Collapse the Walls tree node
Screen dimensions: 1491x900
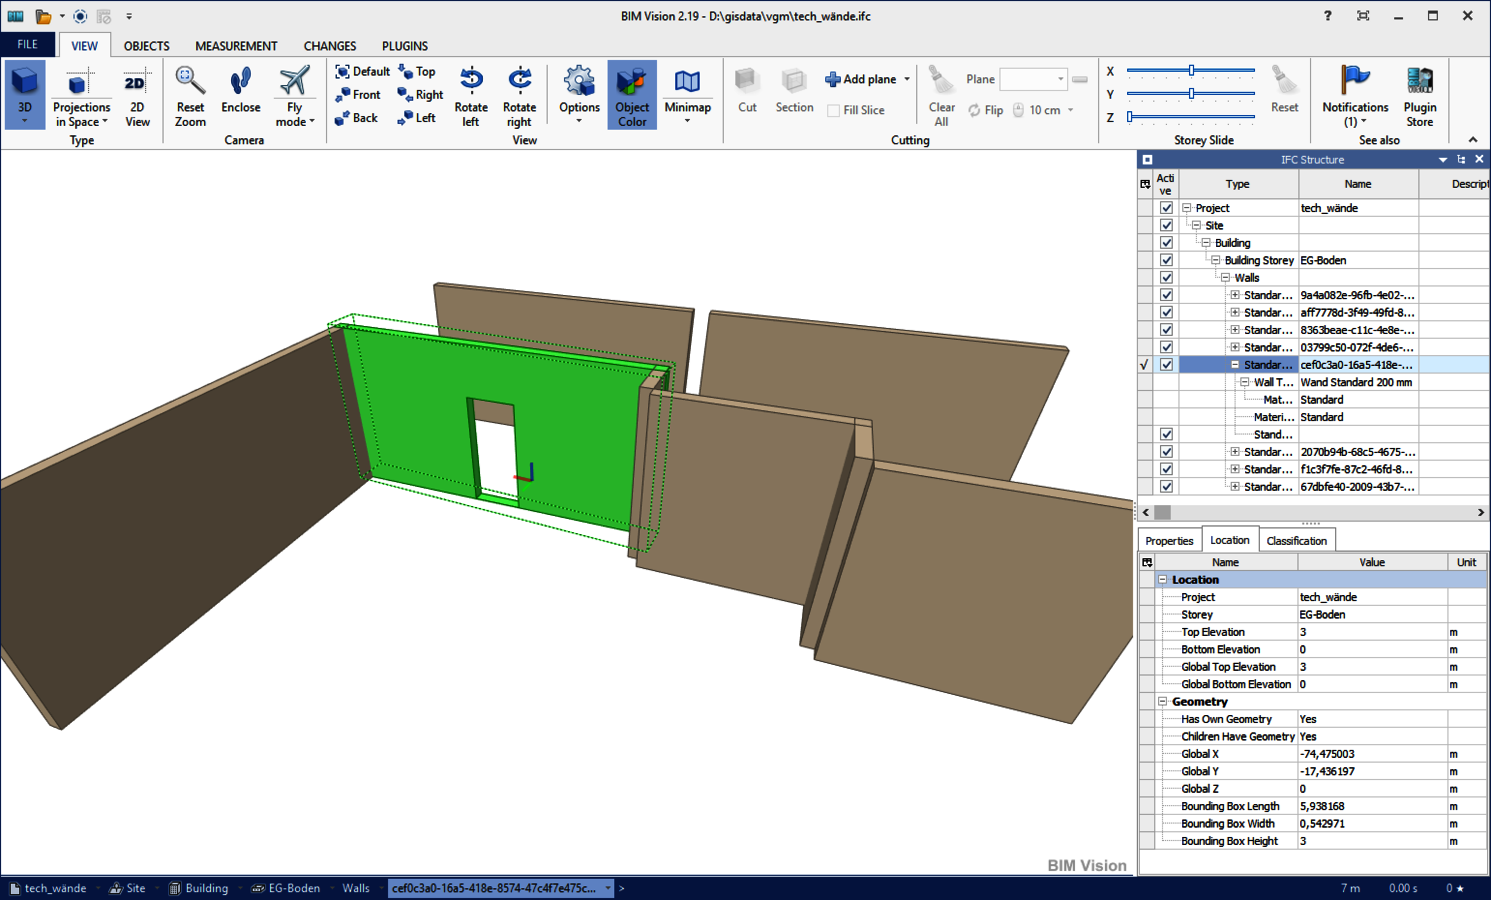click(x=1225, y=278)
